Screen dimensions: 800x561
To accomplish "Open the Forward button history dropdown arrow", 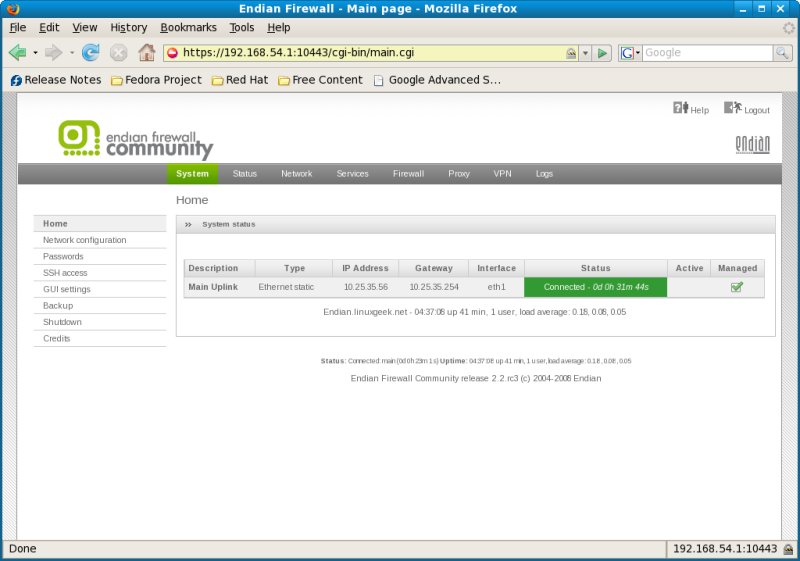I will pos(71,53).
